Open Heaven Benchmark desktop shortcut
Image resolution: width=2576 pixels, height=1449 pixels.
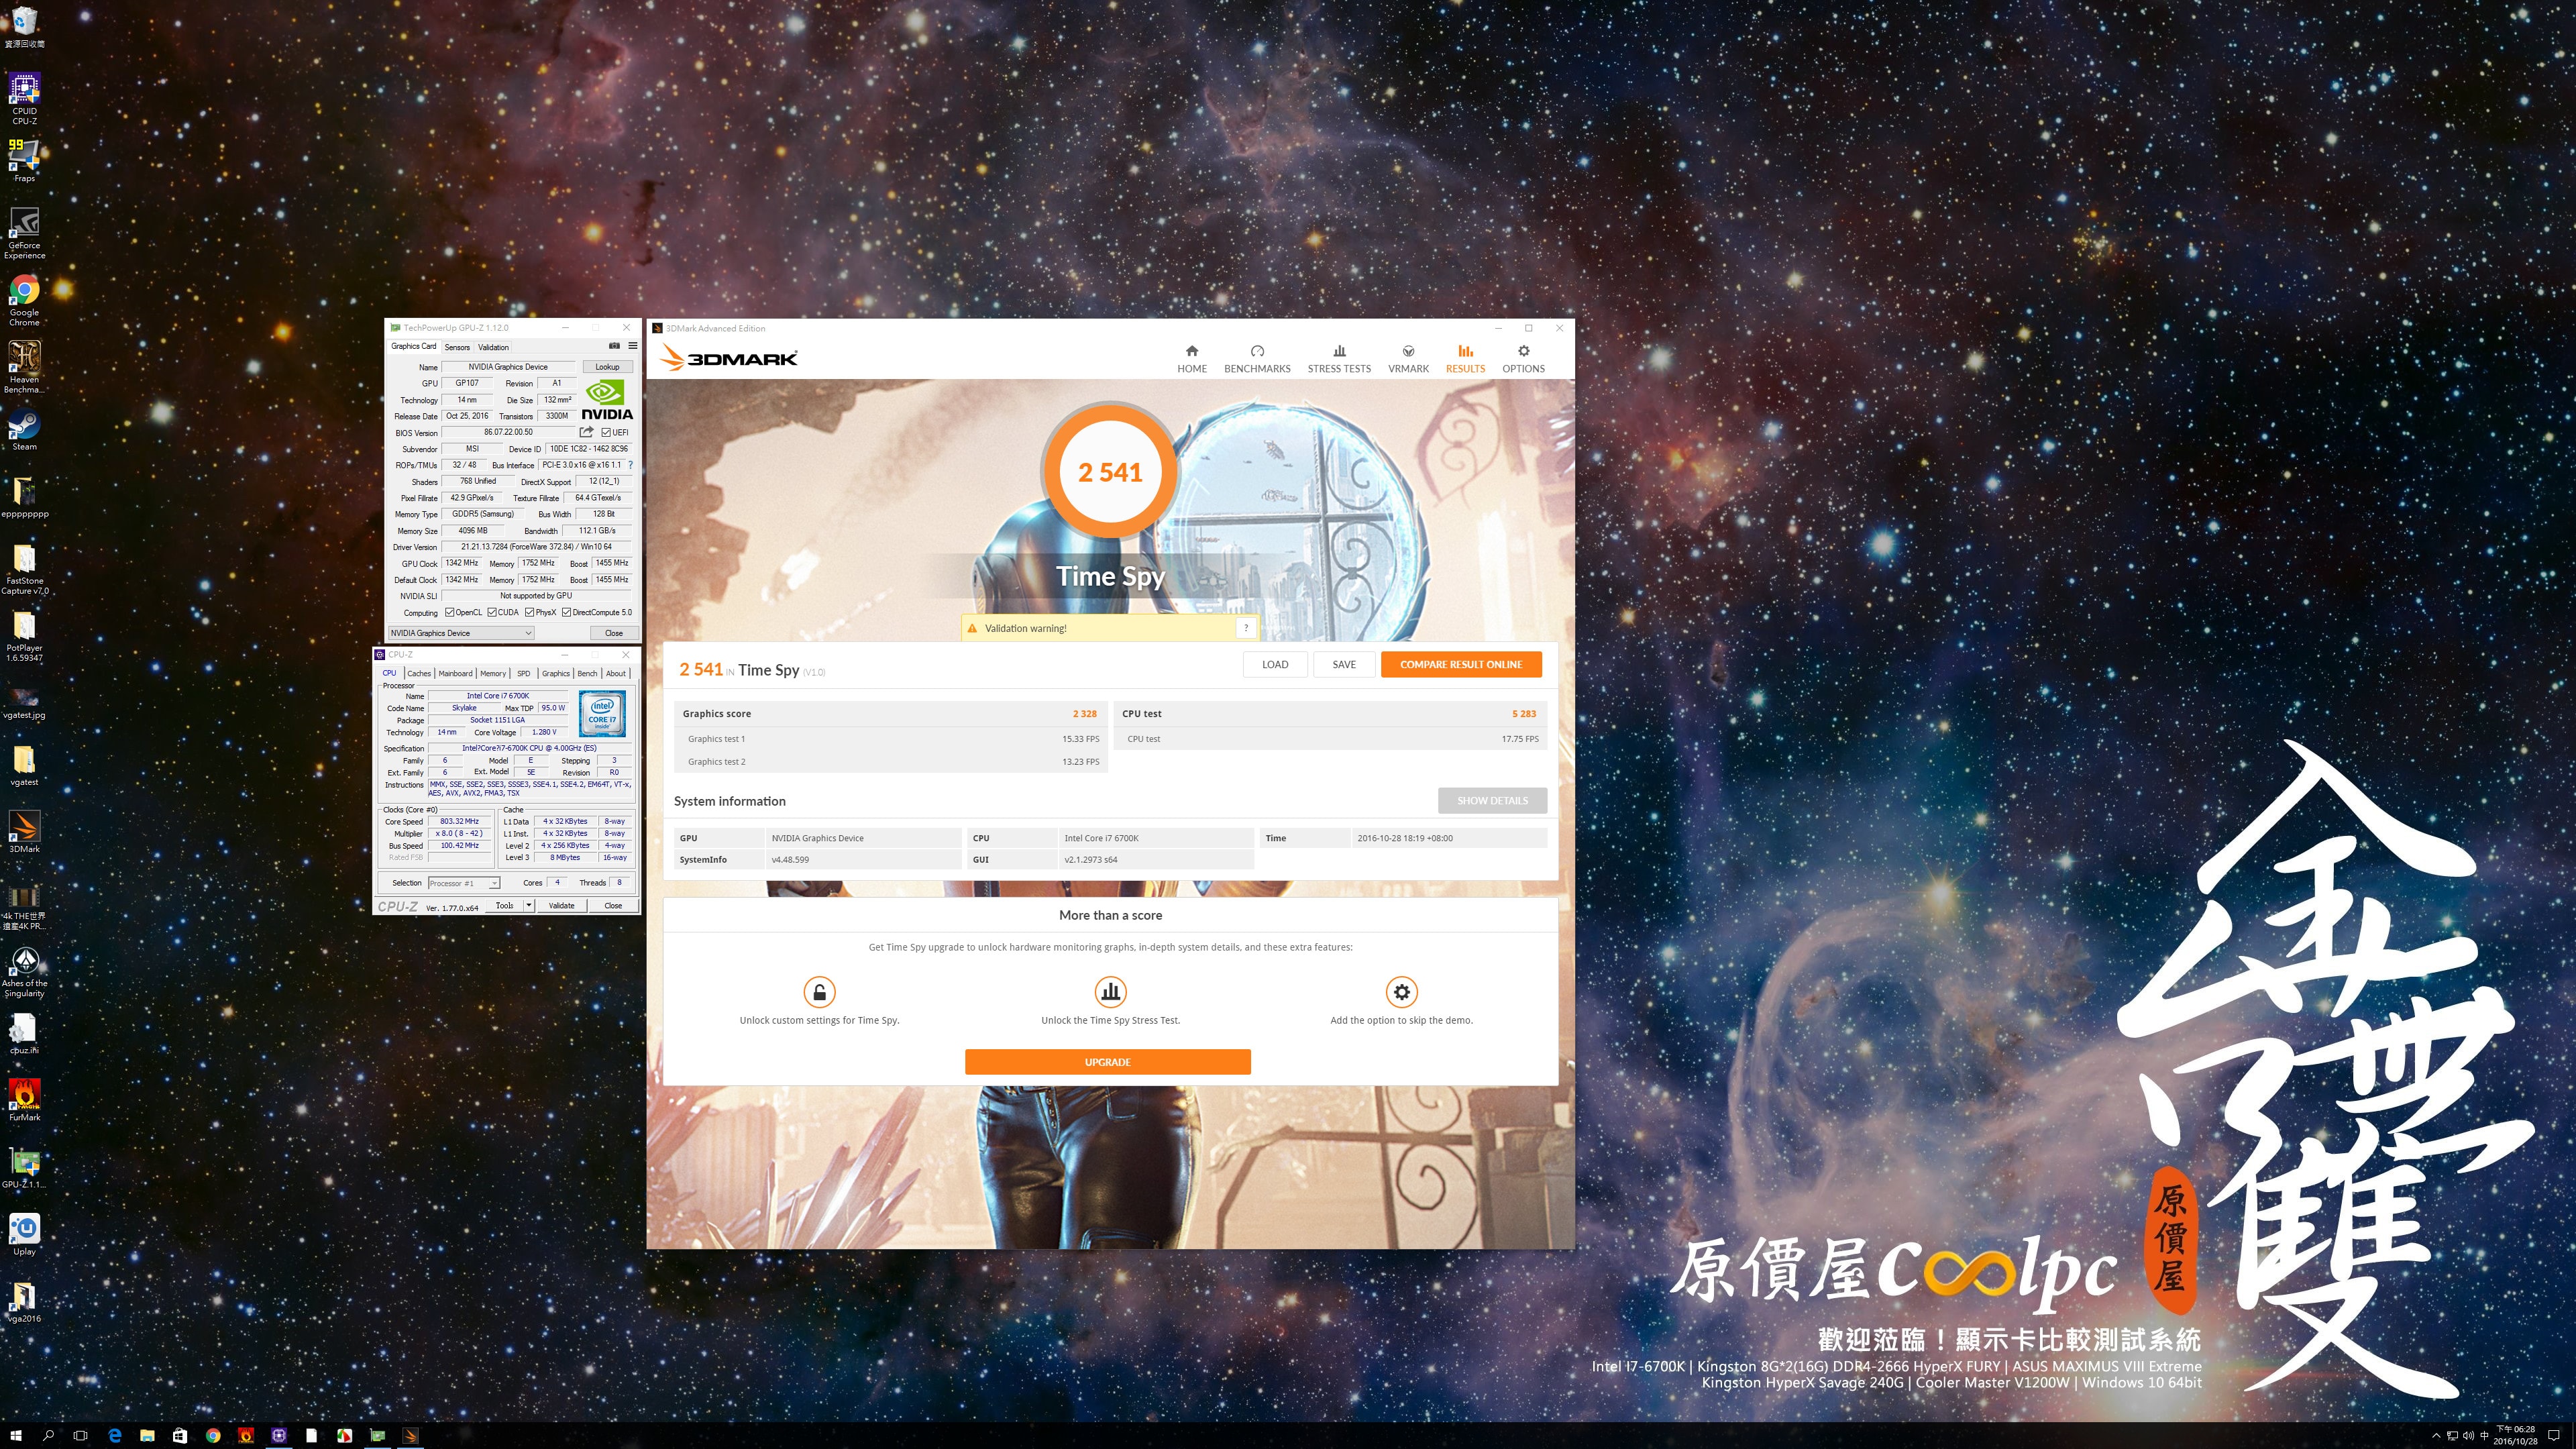24,367
